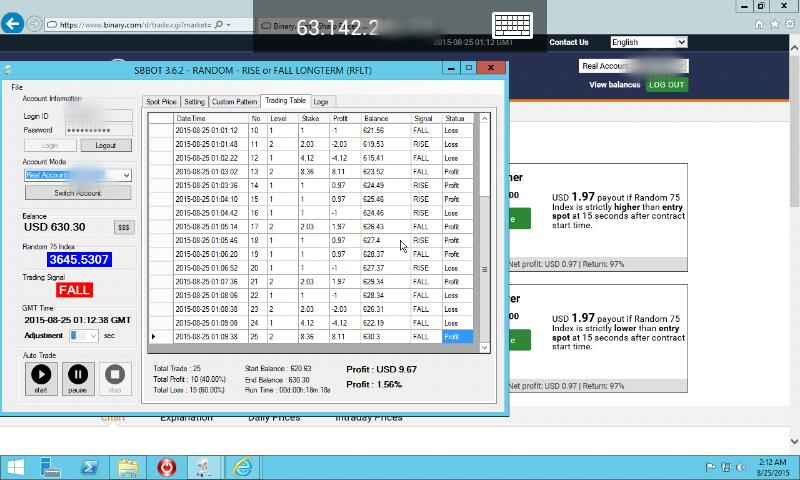Pause auto trade
The height and width of the screenshot is (480, 800).
click(x=78, y=378)
